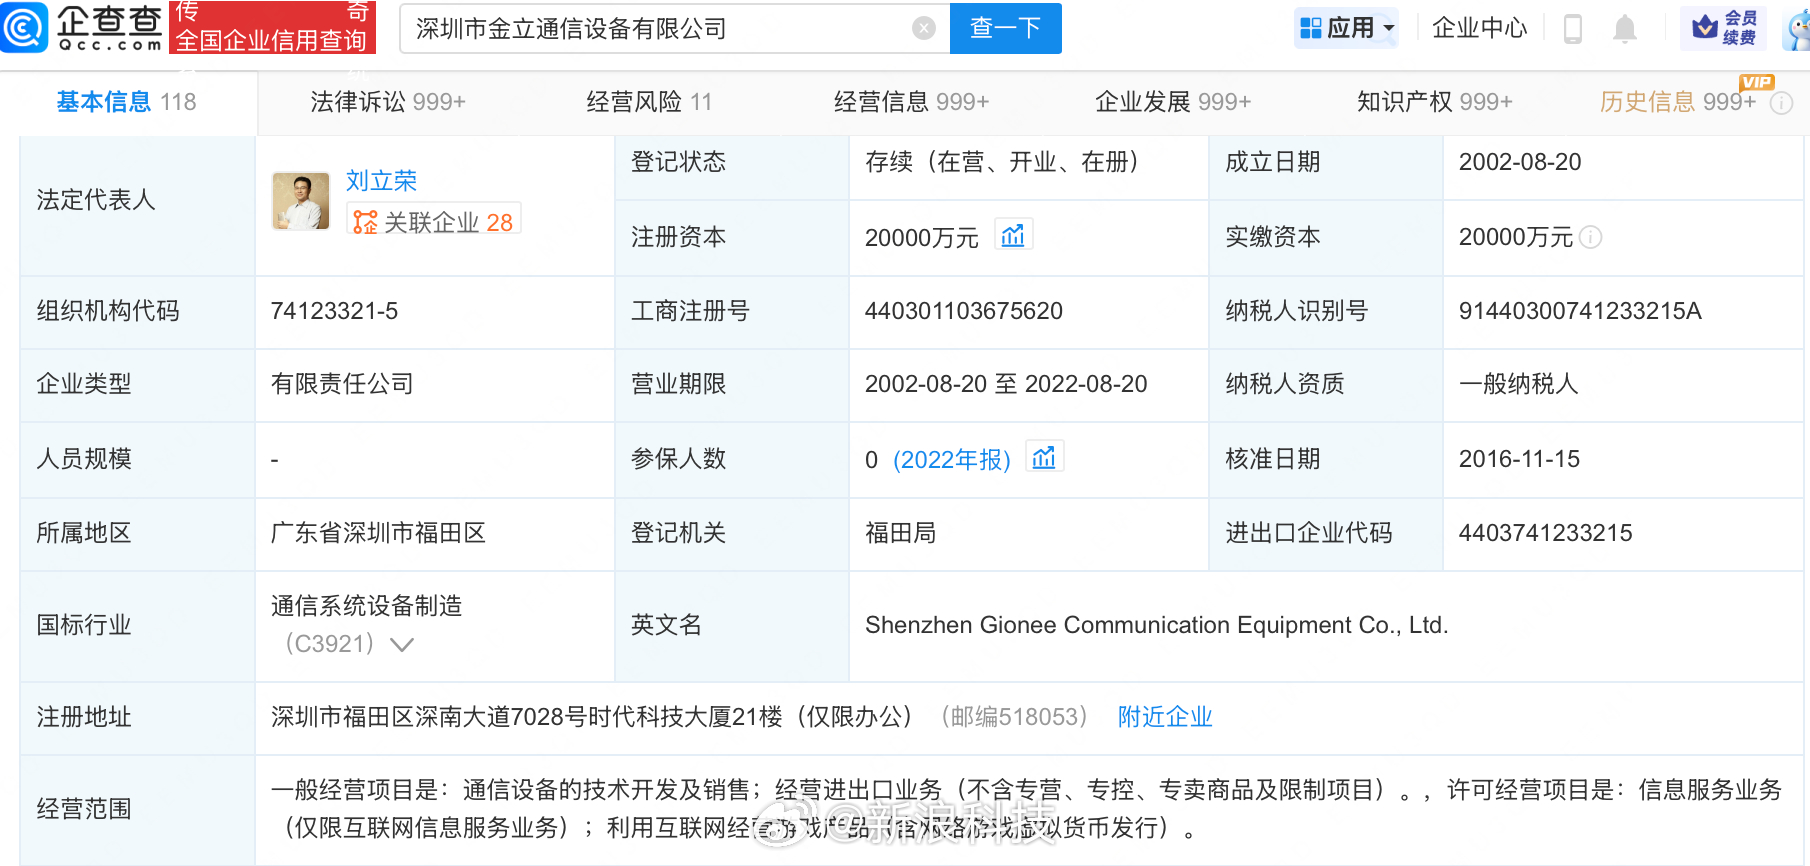1810x866 pixels.
Task: Show info icon beside 历史信息 tab
Action: pos(1782,102)
